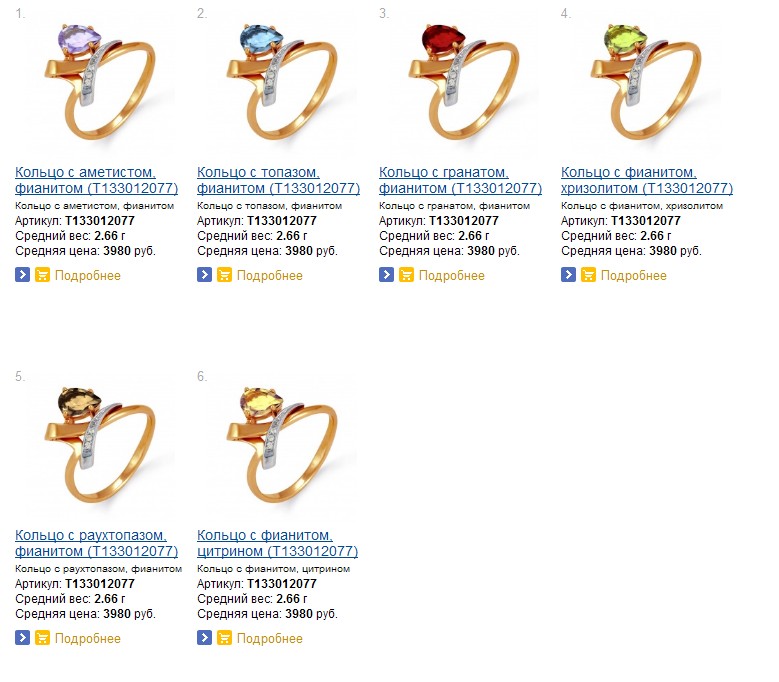Click the cart icon under topaz ring
Image resolution: width=779 pixels, height=682 pixels.
click(224, 275)
